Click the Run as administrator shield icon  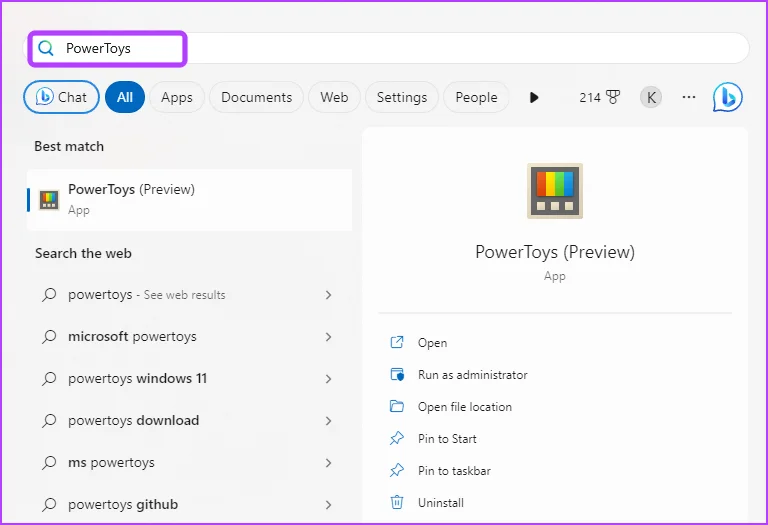397,375
